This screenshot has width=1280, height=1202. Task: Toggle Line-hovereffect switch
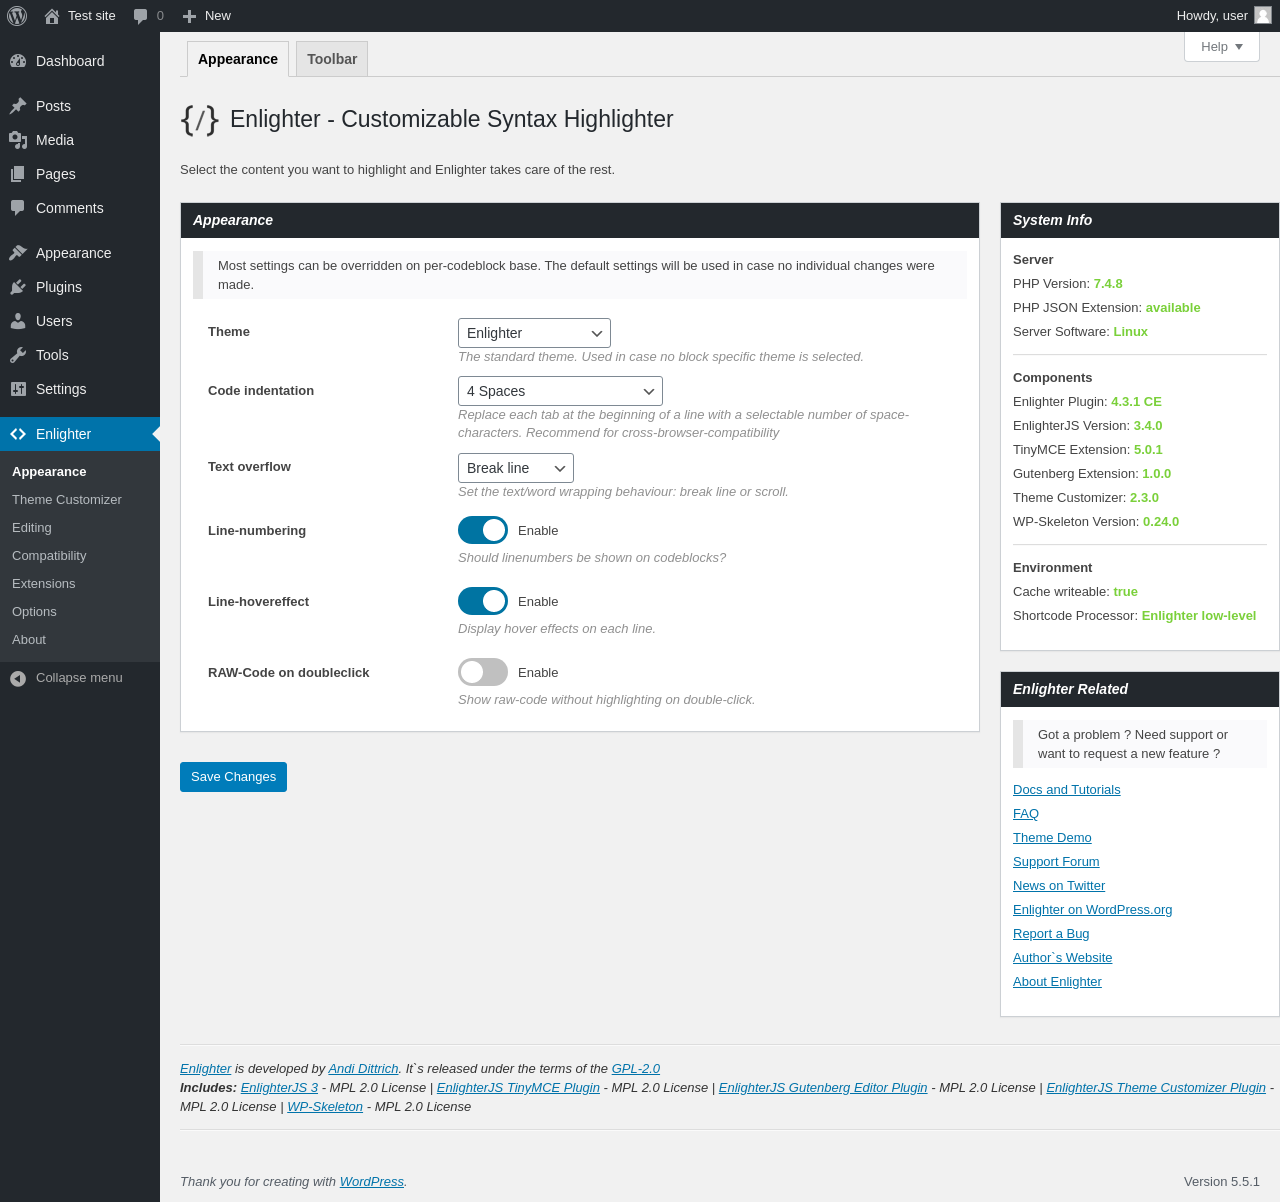[x=483, y=601]
